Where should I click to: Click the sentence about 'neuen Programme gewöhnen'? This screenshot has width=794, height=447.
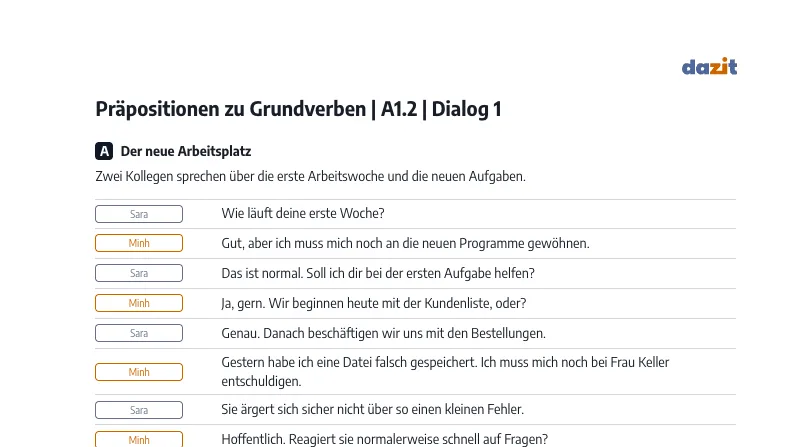(405, 243)
